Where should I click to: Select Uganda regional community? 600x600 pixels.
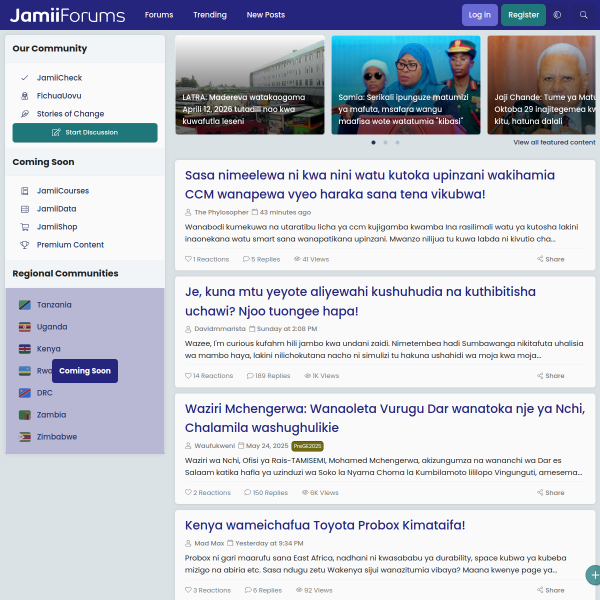(52, 327)
